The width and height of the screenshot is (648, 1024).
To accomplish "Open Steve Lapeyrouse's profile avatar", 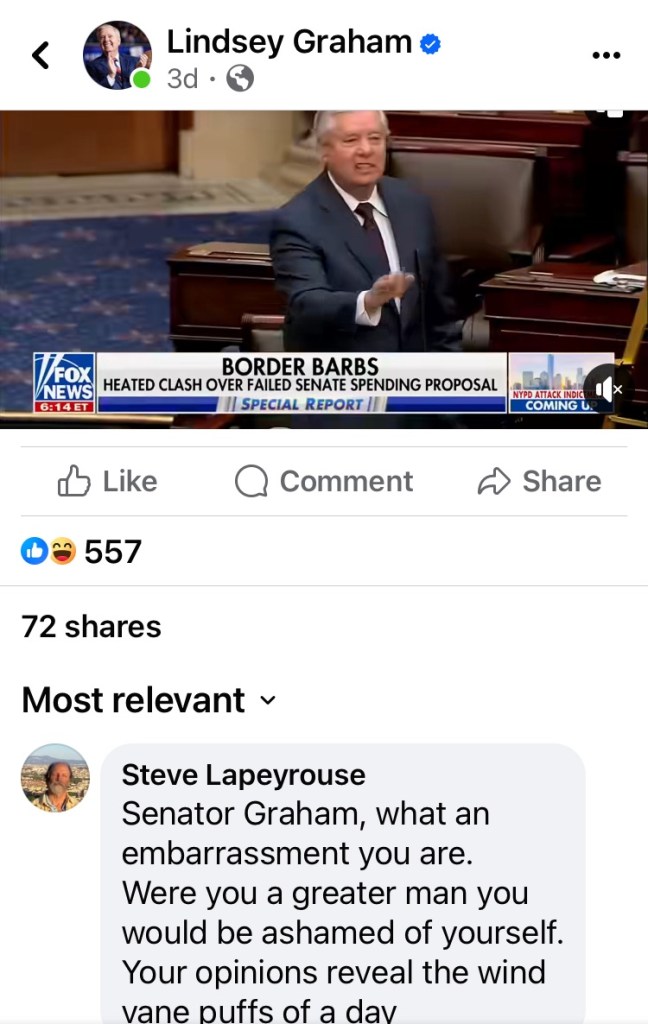I will 56,778.
